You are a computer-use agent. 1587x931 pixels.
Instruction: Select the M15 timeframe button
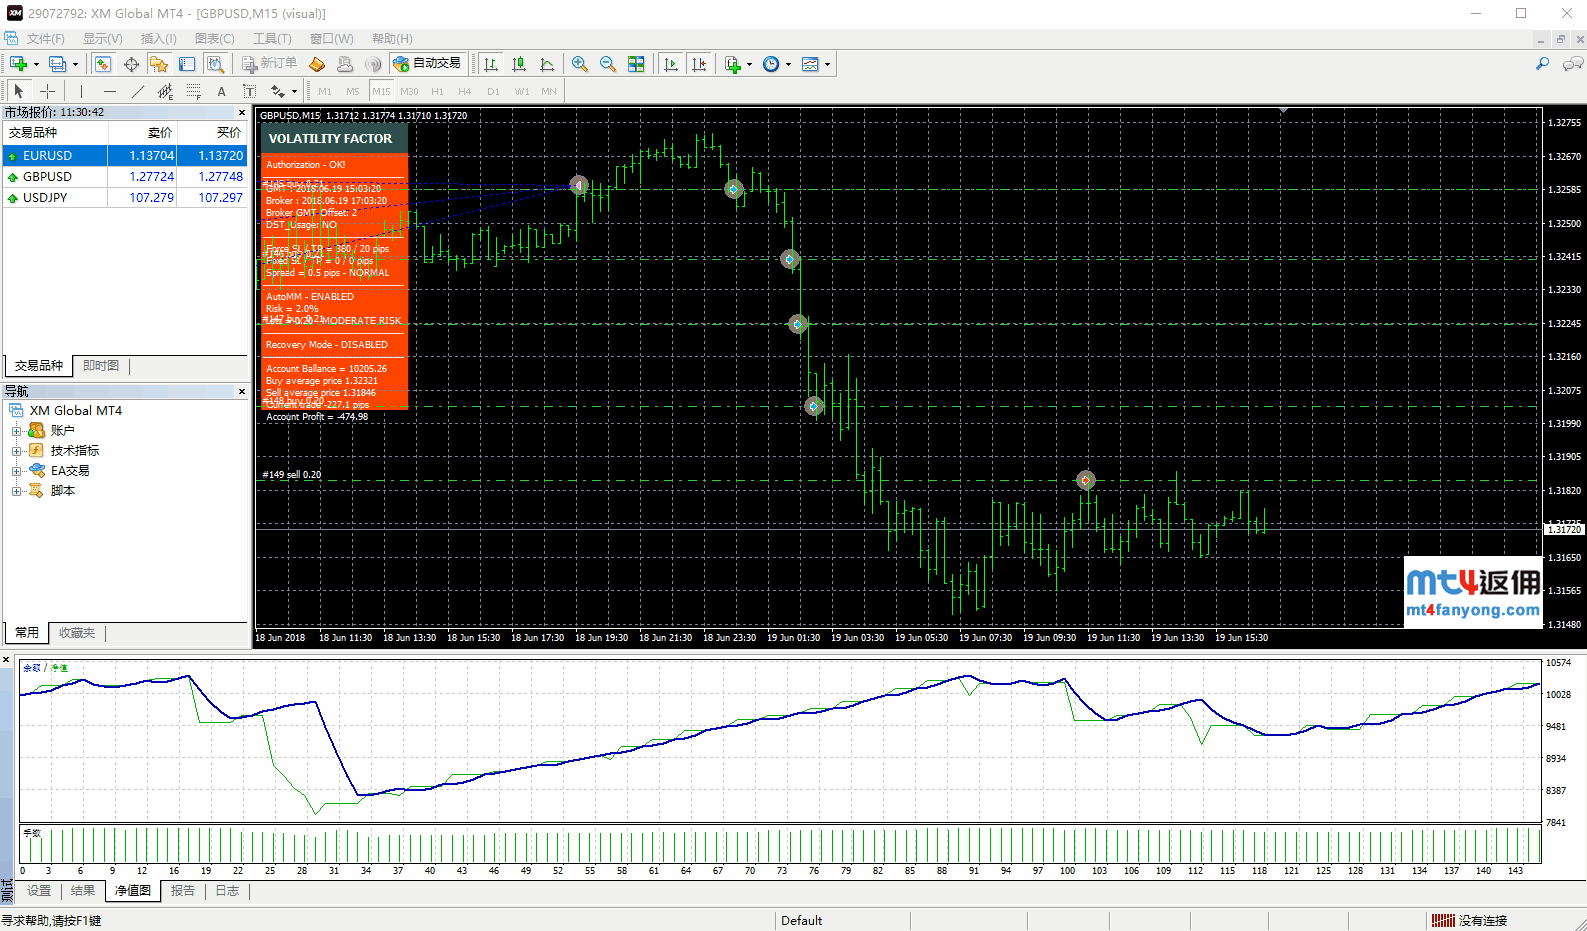click(381, 91)
